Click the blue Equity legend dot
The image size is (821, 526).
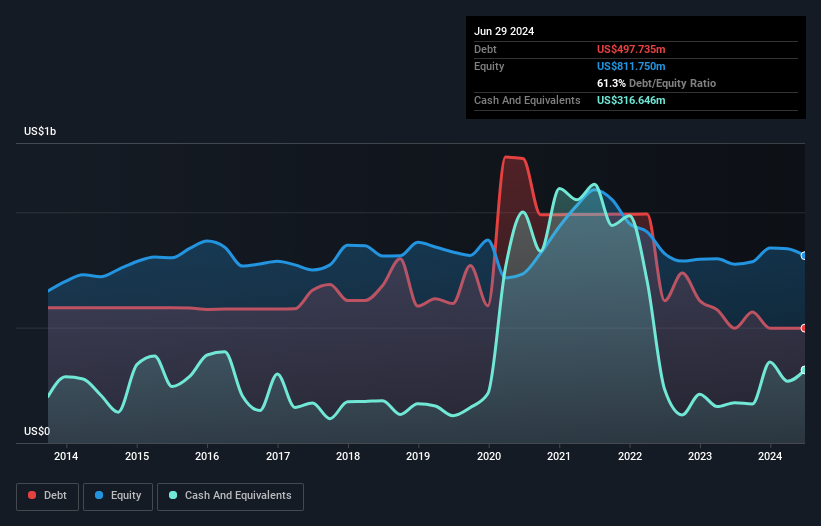(x=99, y=495)
